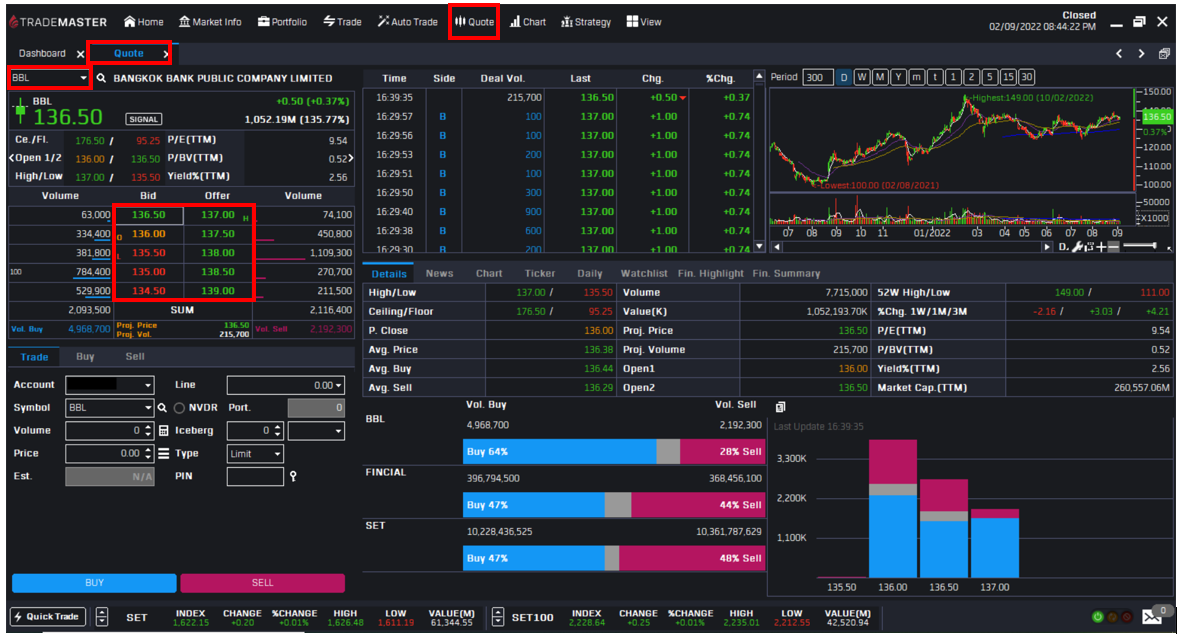Open the window list icon at tab bar
This screenshot has width=1184, height=641.
coord(1164,54)
